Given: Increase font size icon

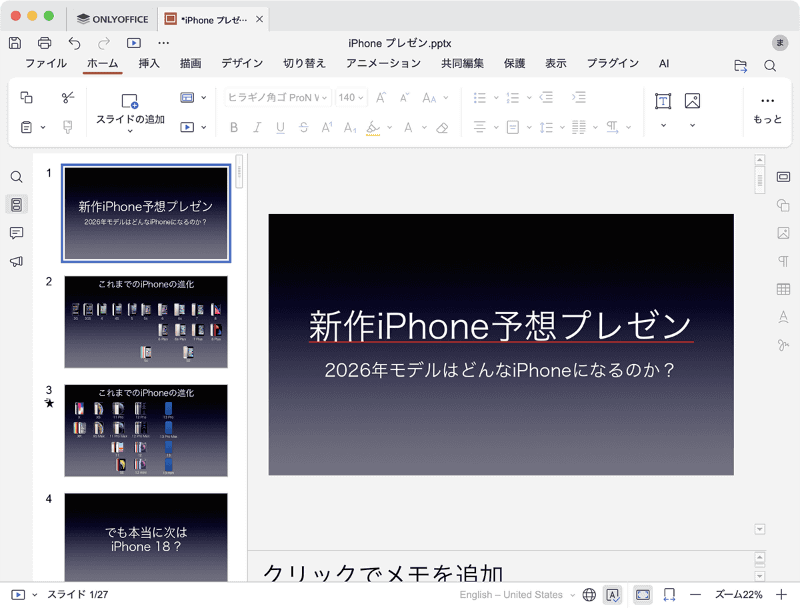Looking at the screenshot, I should (x=381, y=97).
